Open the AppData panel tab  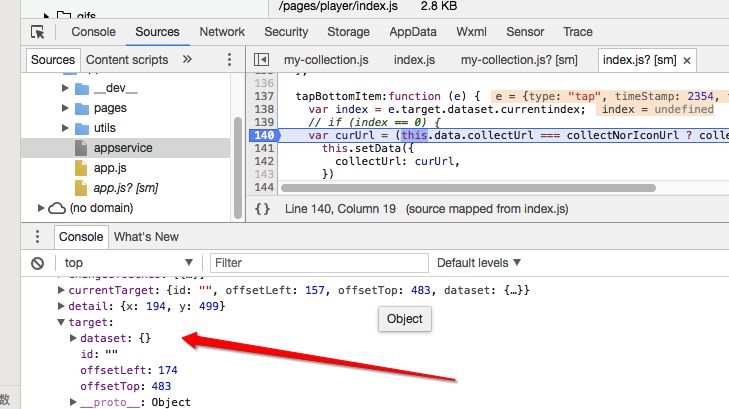point(413,32)
